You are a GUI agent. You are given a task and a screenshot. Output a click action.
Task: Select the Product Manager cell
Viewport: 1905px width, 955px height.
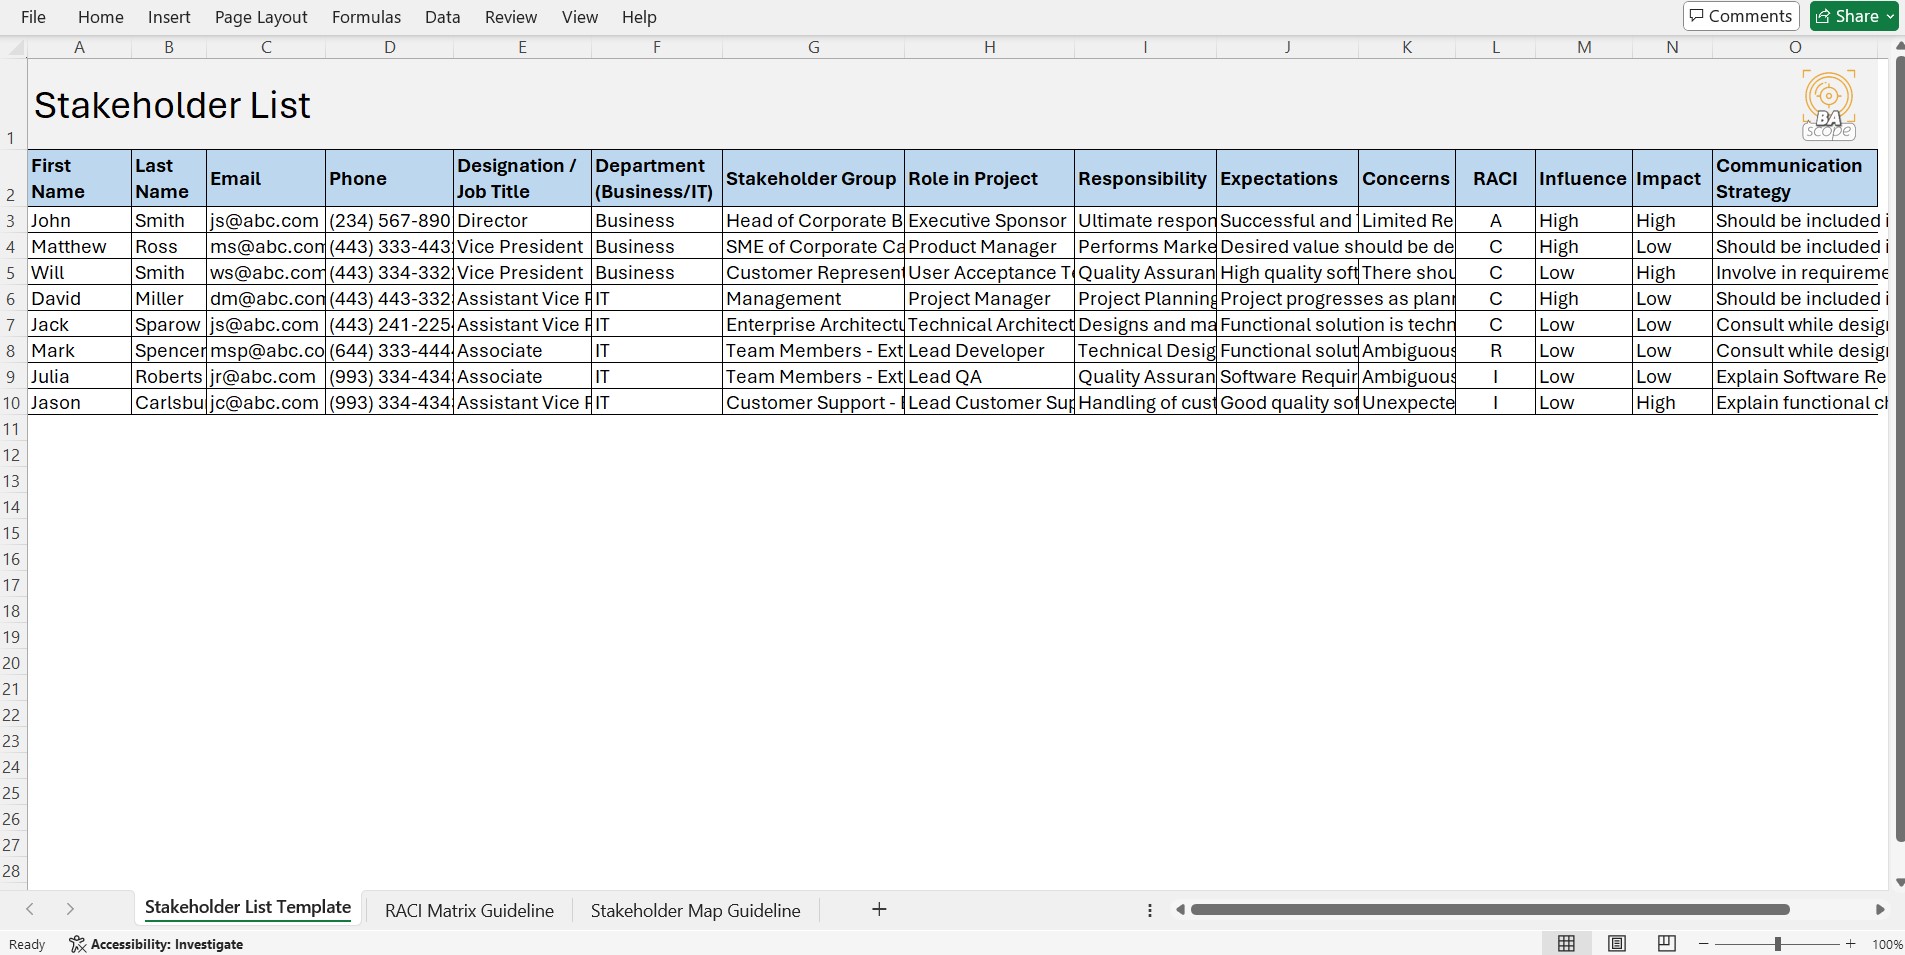coord(989,246)
